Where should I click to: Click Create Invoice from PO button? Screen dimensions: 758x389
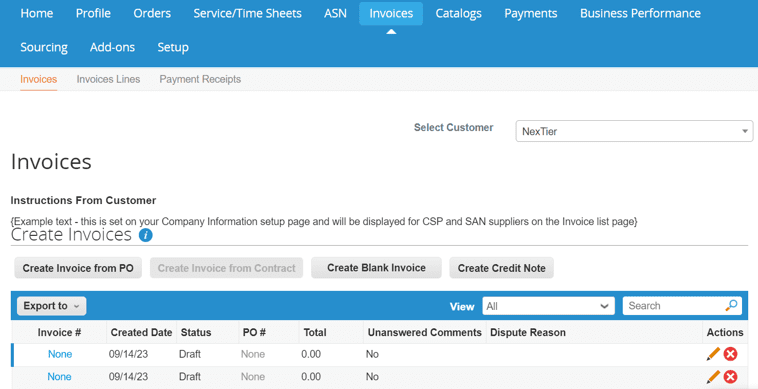[x=78, y=268]
